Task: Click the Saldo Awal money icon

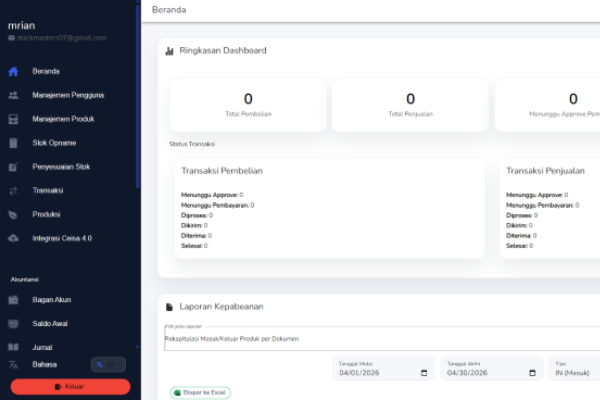Action: 13,324
